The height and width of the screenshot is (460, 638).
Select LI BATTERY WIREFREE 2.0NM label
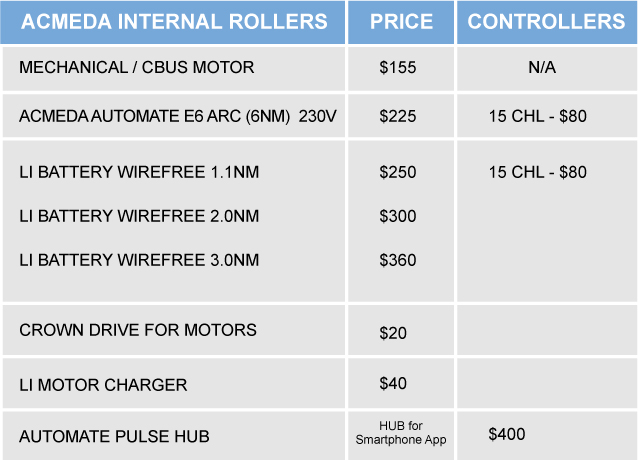tap(139, 216)
